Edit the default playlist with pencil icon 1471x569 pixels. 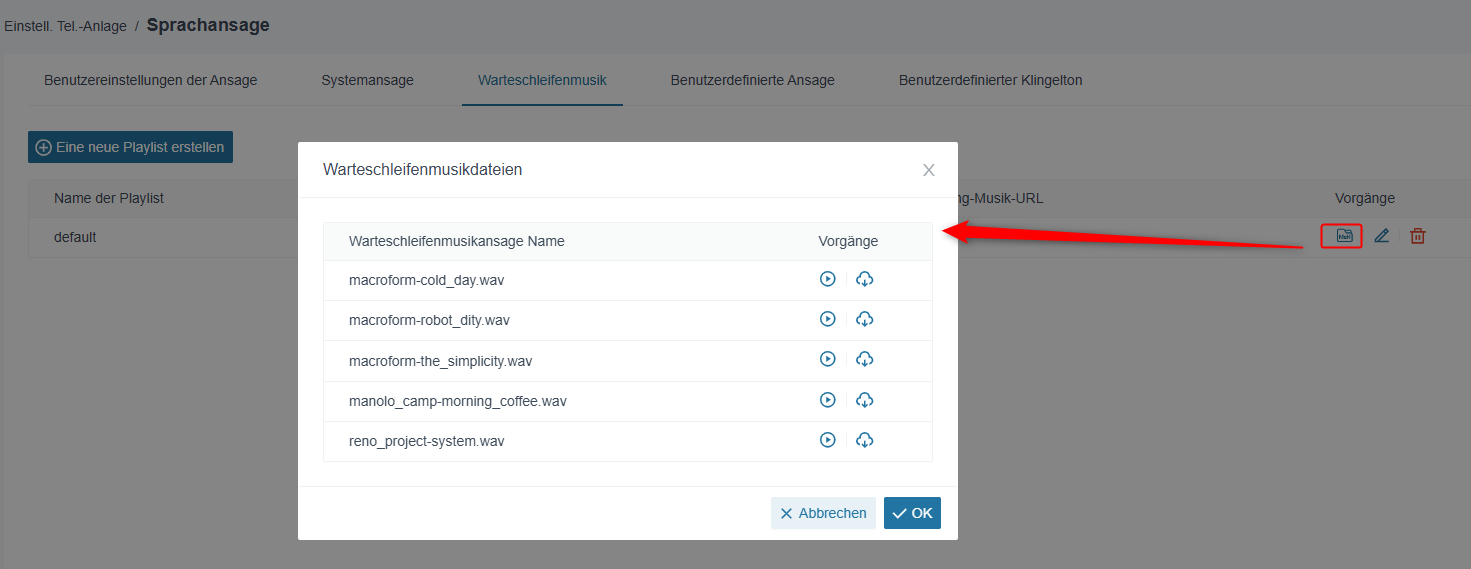tap(1382, 236)
